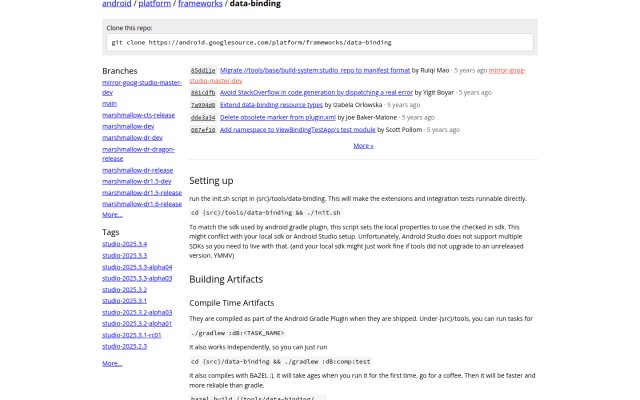Click the 'Tags' sidebar heading
Image resolution: width=640 pixels, height=400 pixels.
[111, 232]
